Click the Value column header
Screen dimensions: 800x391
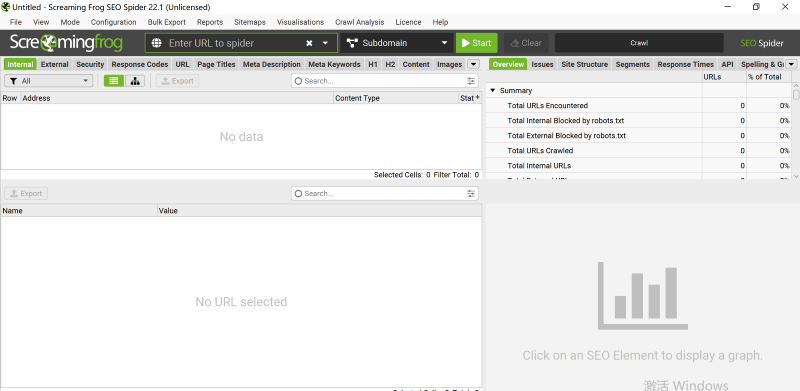click(319, 210)
